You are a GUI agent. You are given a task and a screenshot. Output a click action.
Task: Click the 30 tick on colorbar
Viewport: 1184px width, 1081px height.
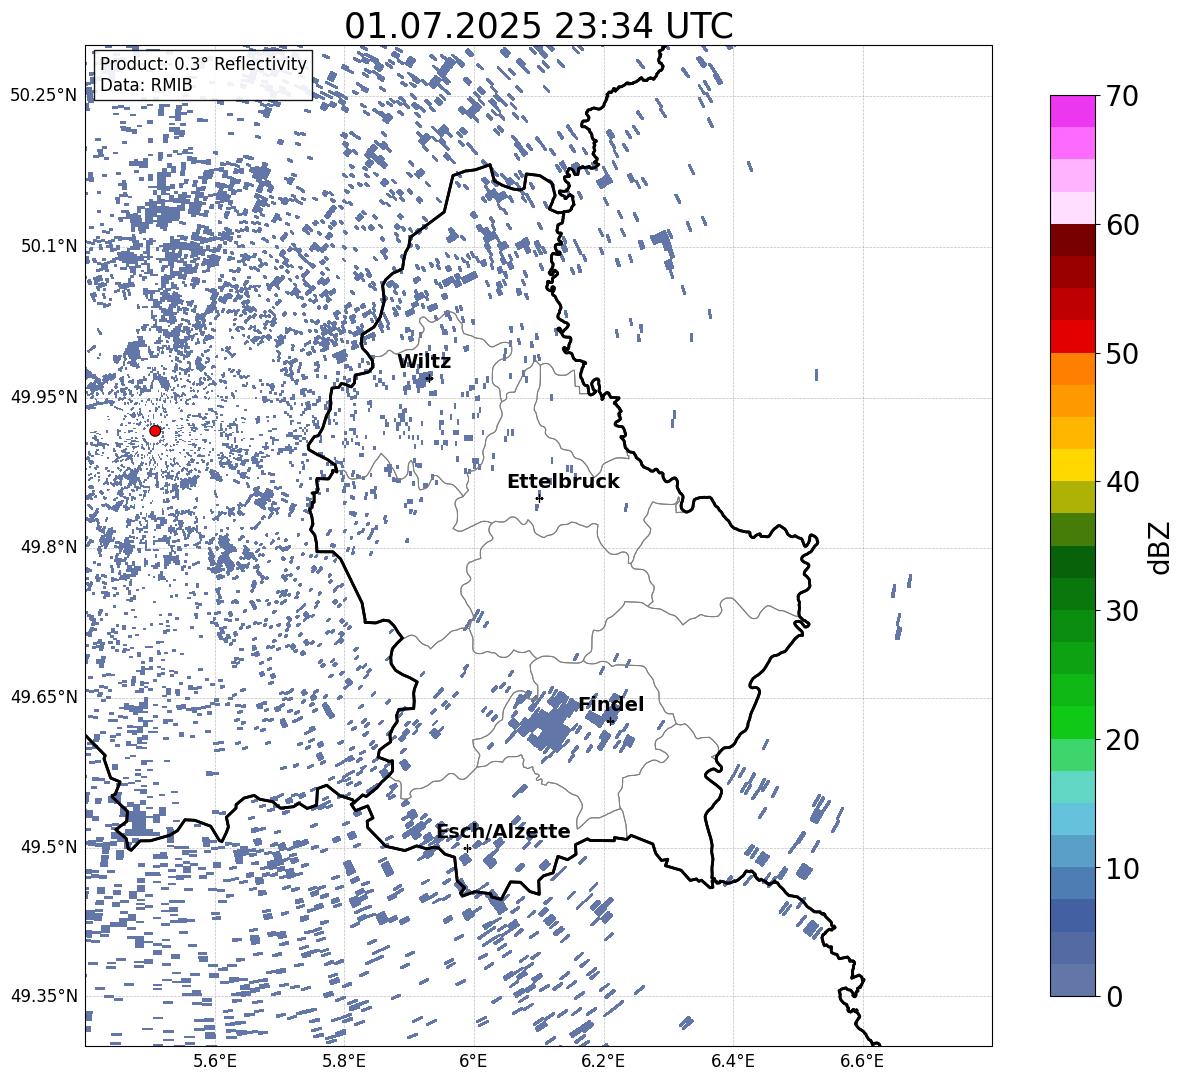click(x=1123, y=610)
